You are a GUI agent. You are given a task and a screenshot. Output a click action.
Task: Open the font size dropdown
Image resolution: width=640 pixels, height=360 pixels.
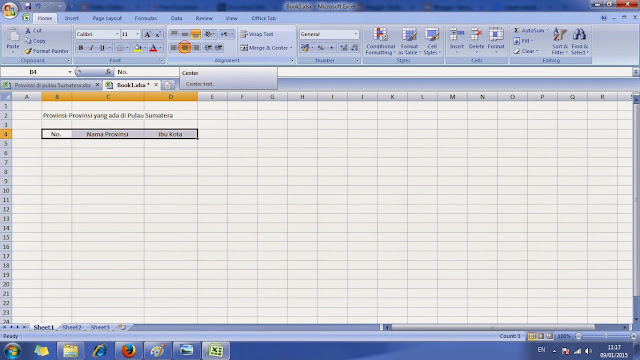point(137,34)
